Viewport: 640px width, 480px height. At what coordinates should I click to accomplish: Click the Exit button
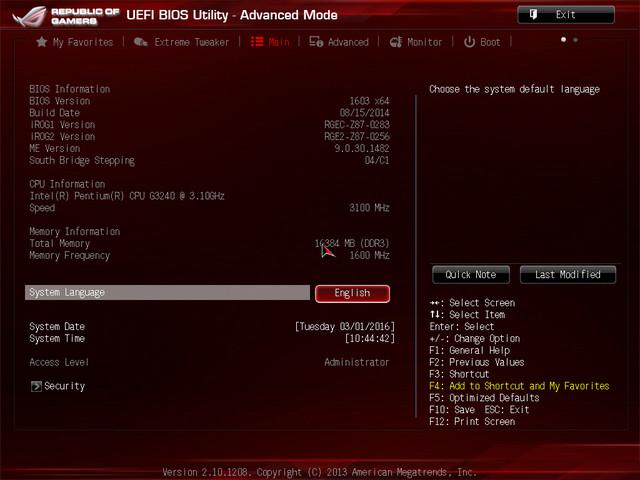566,15
